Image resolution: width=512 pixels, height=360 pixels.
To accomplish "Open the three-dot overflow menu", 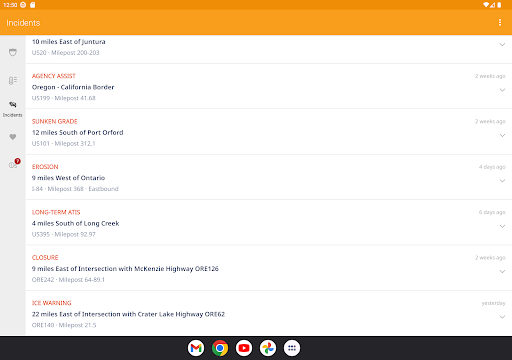I will click(500, 22).
